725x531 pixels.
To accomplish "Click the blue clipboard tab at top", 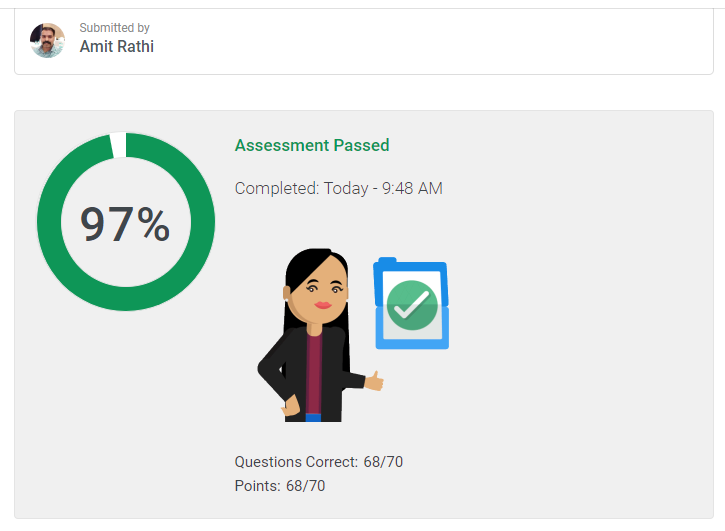I will tap(387, 260).
